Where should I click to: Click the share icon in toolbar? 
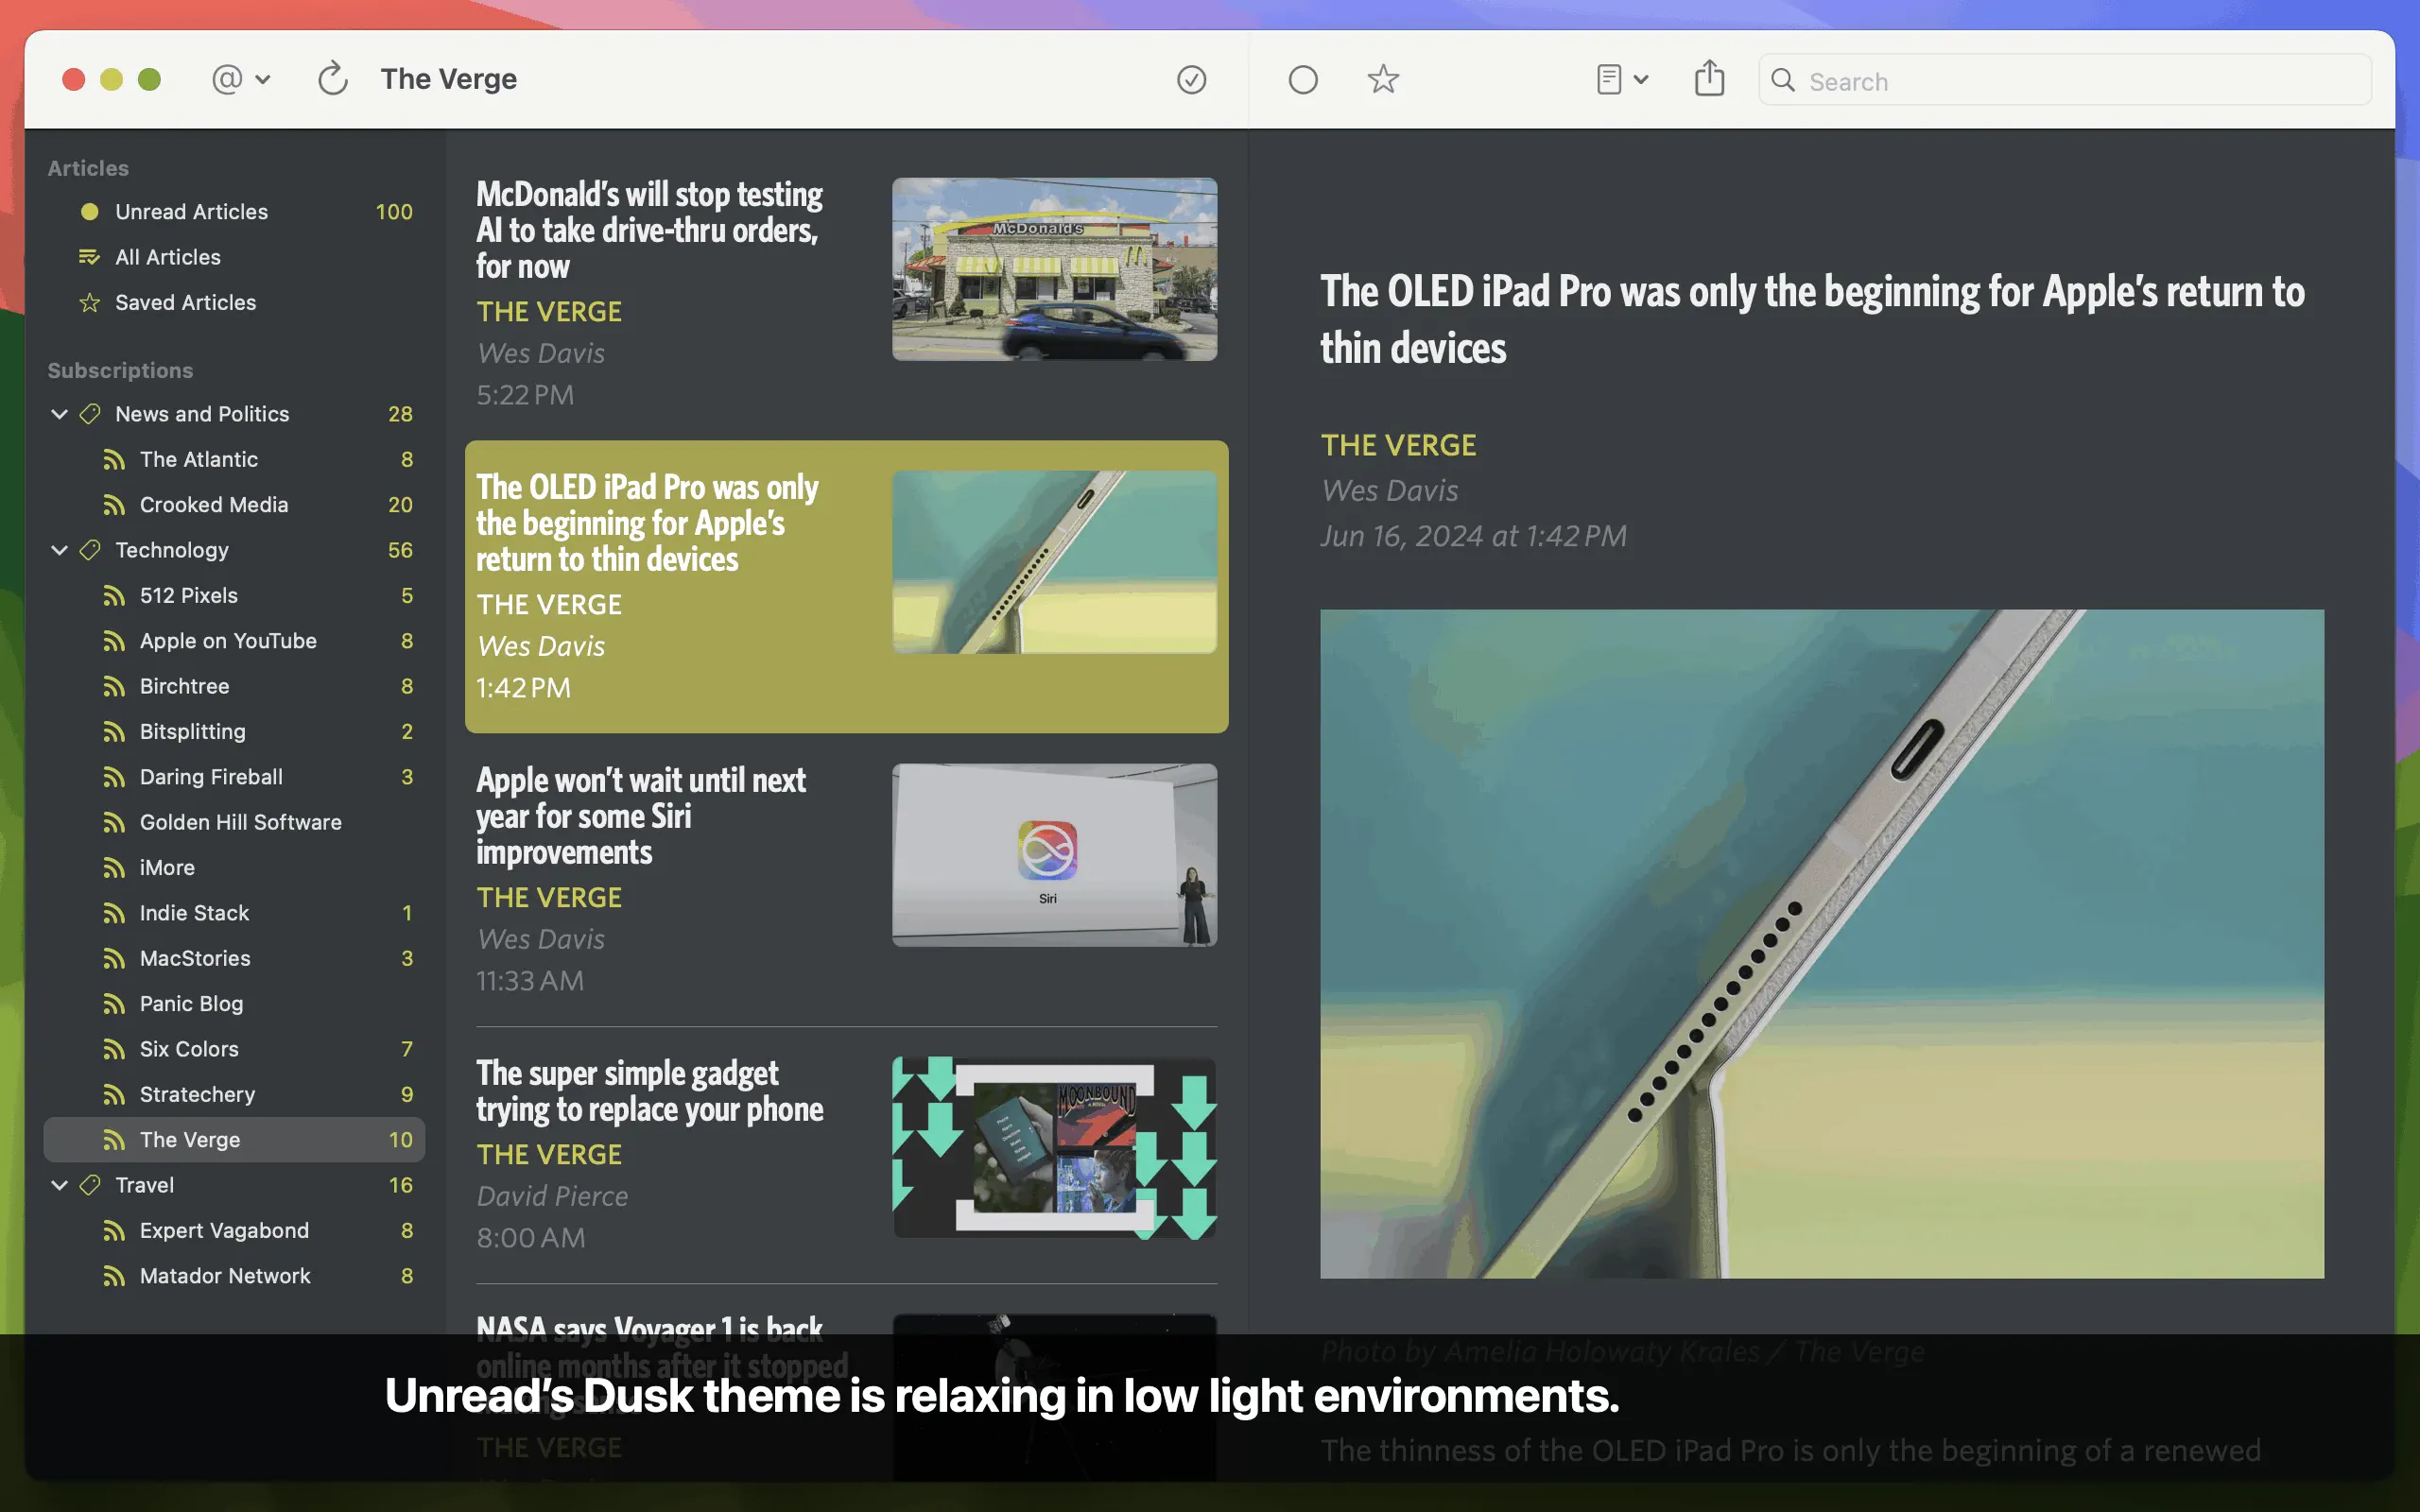tap(1709, 79)
